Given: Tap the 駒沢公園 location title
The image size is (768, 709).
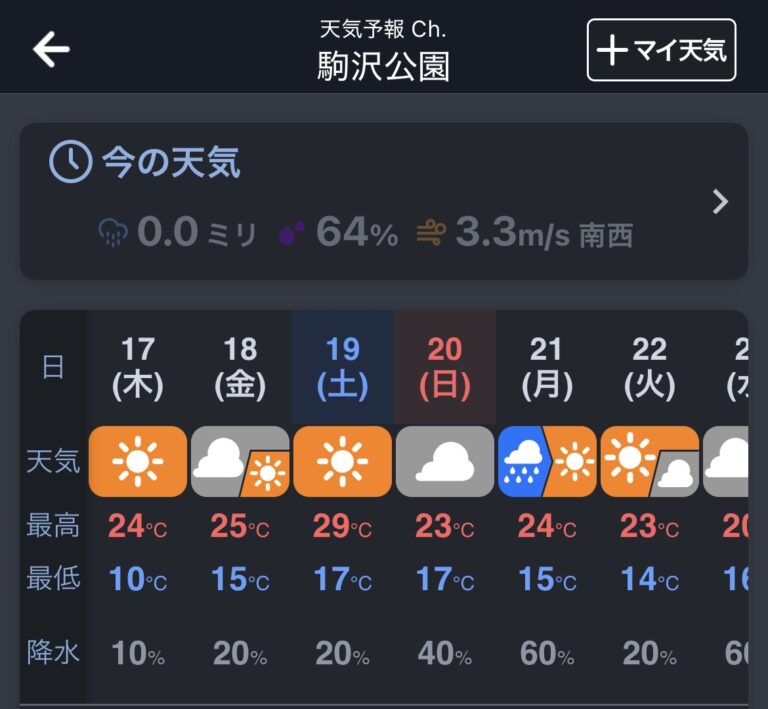Looking at the screenshot, I should [384, 67].
